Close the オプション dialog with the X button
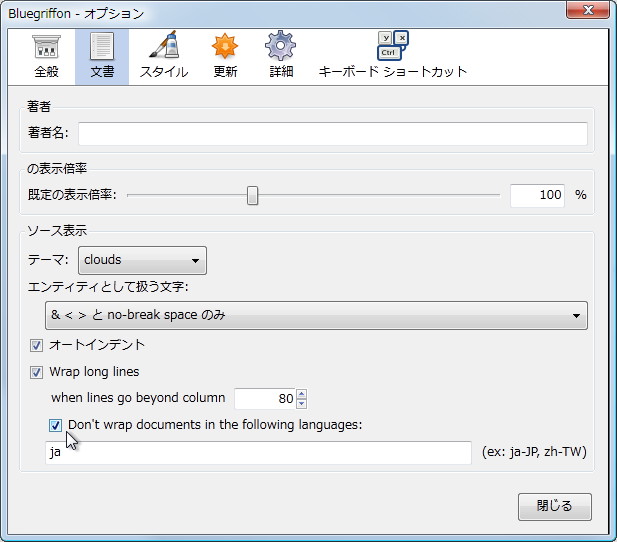The image size is (617, 542). 588,9
